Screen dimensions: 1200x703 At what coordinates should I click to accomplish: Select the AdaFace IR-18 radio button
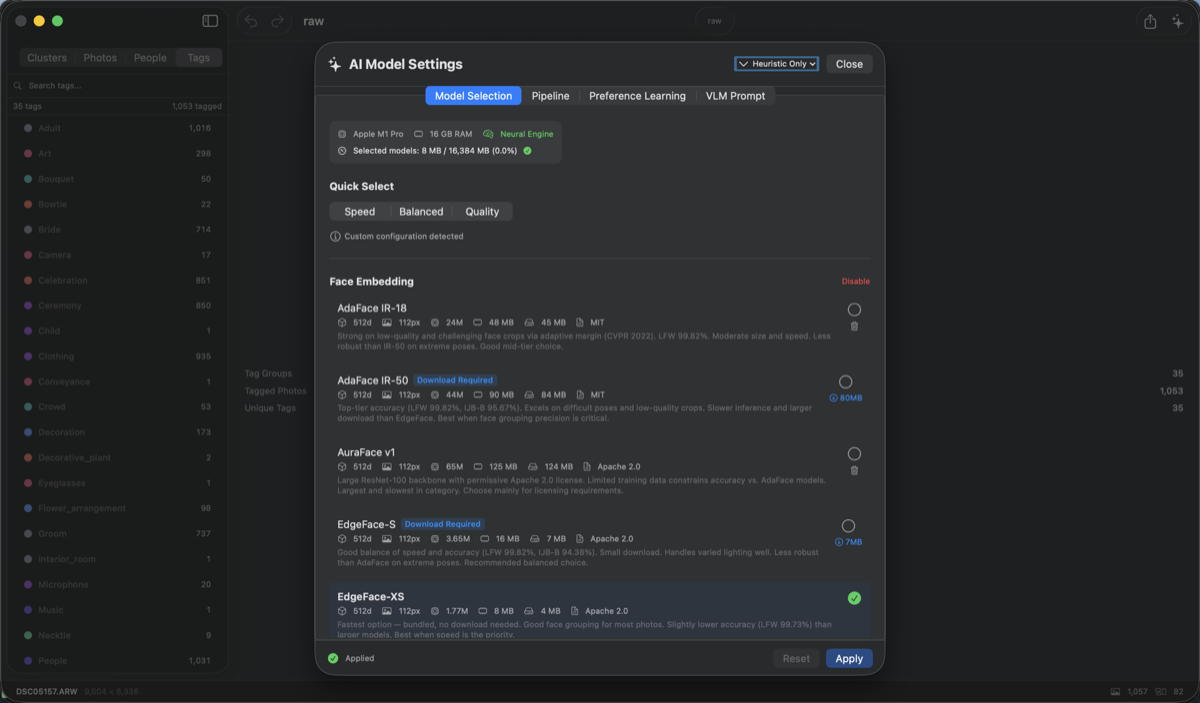pyautogui.click(x=854, y=310)
